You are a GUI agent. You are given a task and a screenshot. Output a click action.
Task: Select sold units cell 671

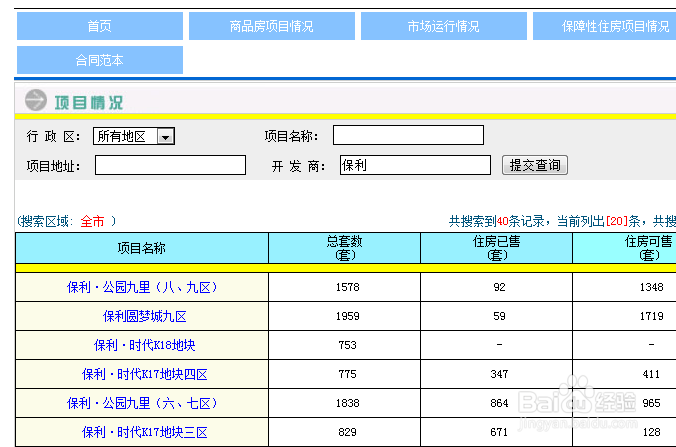coord(499,432)
